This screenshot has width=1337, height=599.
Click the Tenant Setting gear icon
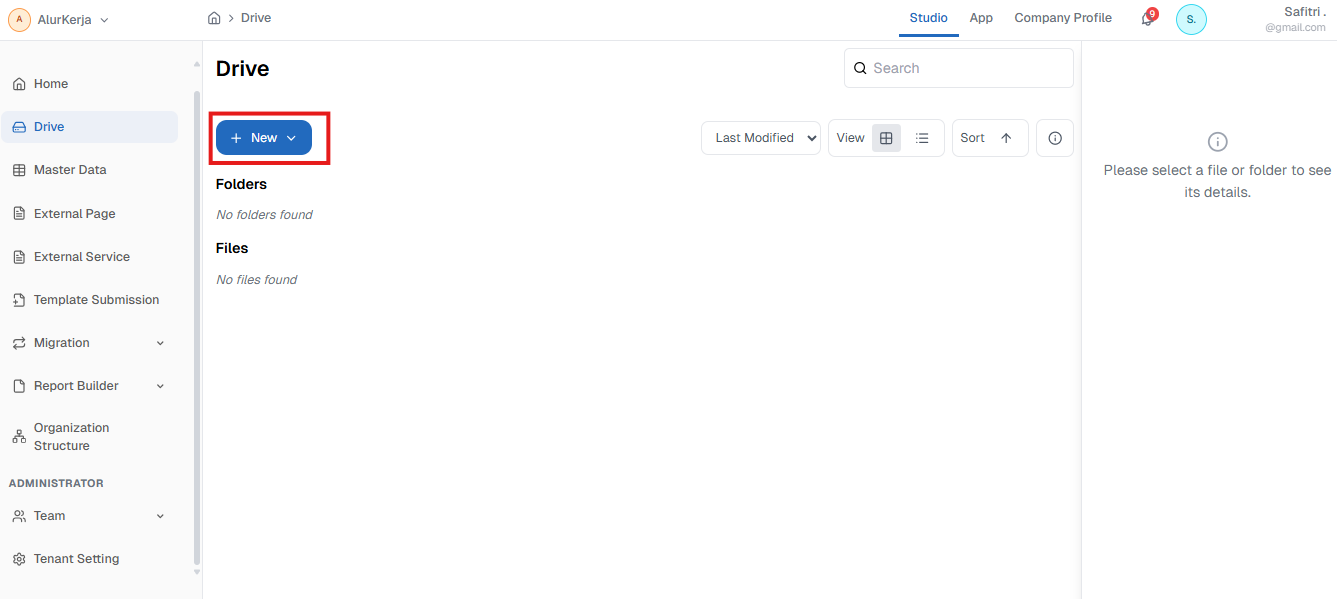[x=19, y=559]
